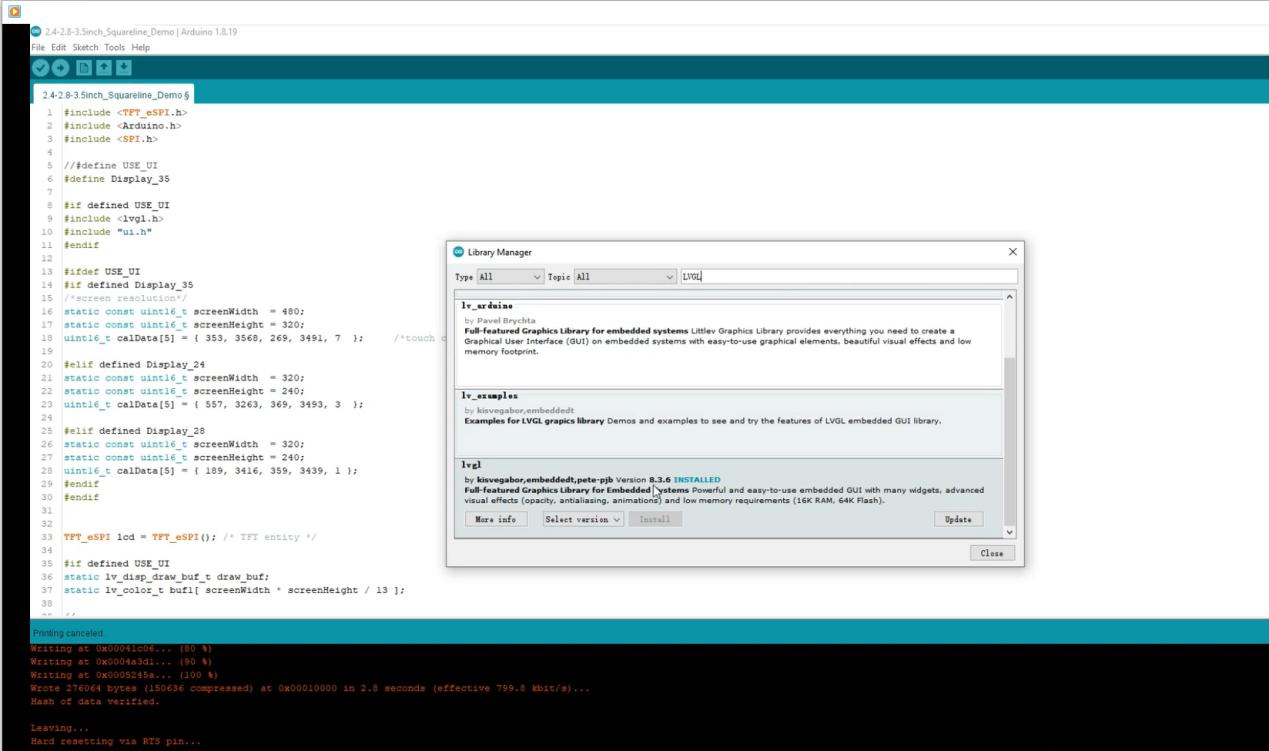The height and width of the screenshot is (751, 1269).
Task: Open the Type filter dropdown
Action: click(x=510, y=277)
